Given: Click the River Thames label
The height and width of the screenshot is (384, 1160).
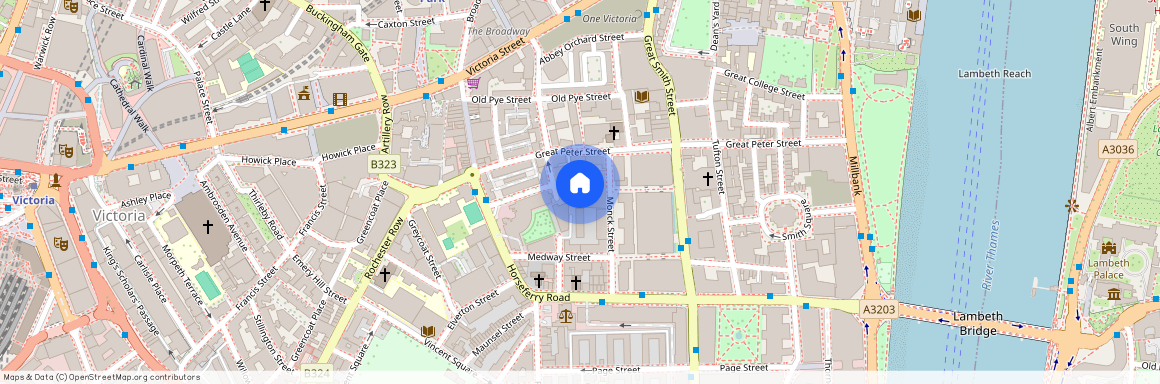Looking at the screenshot, I should (991, 255).
